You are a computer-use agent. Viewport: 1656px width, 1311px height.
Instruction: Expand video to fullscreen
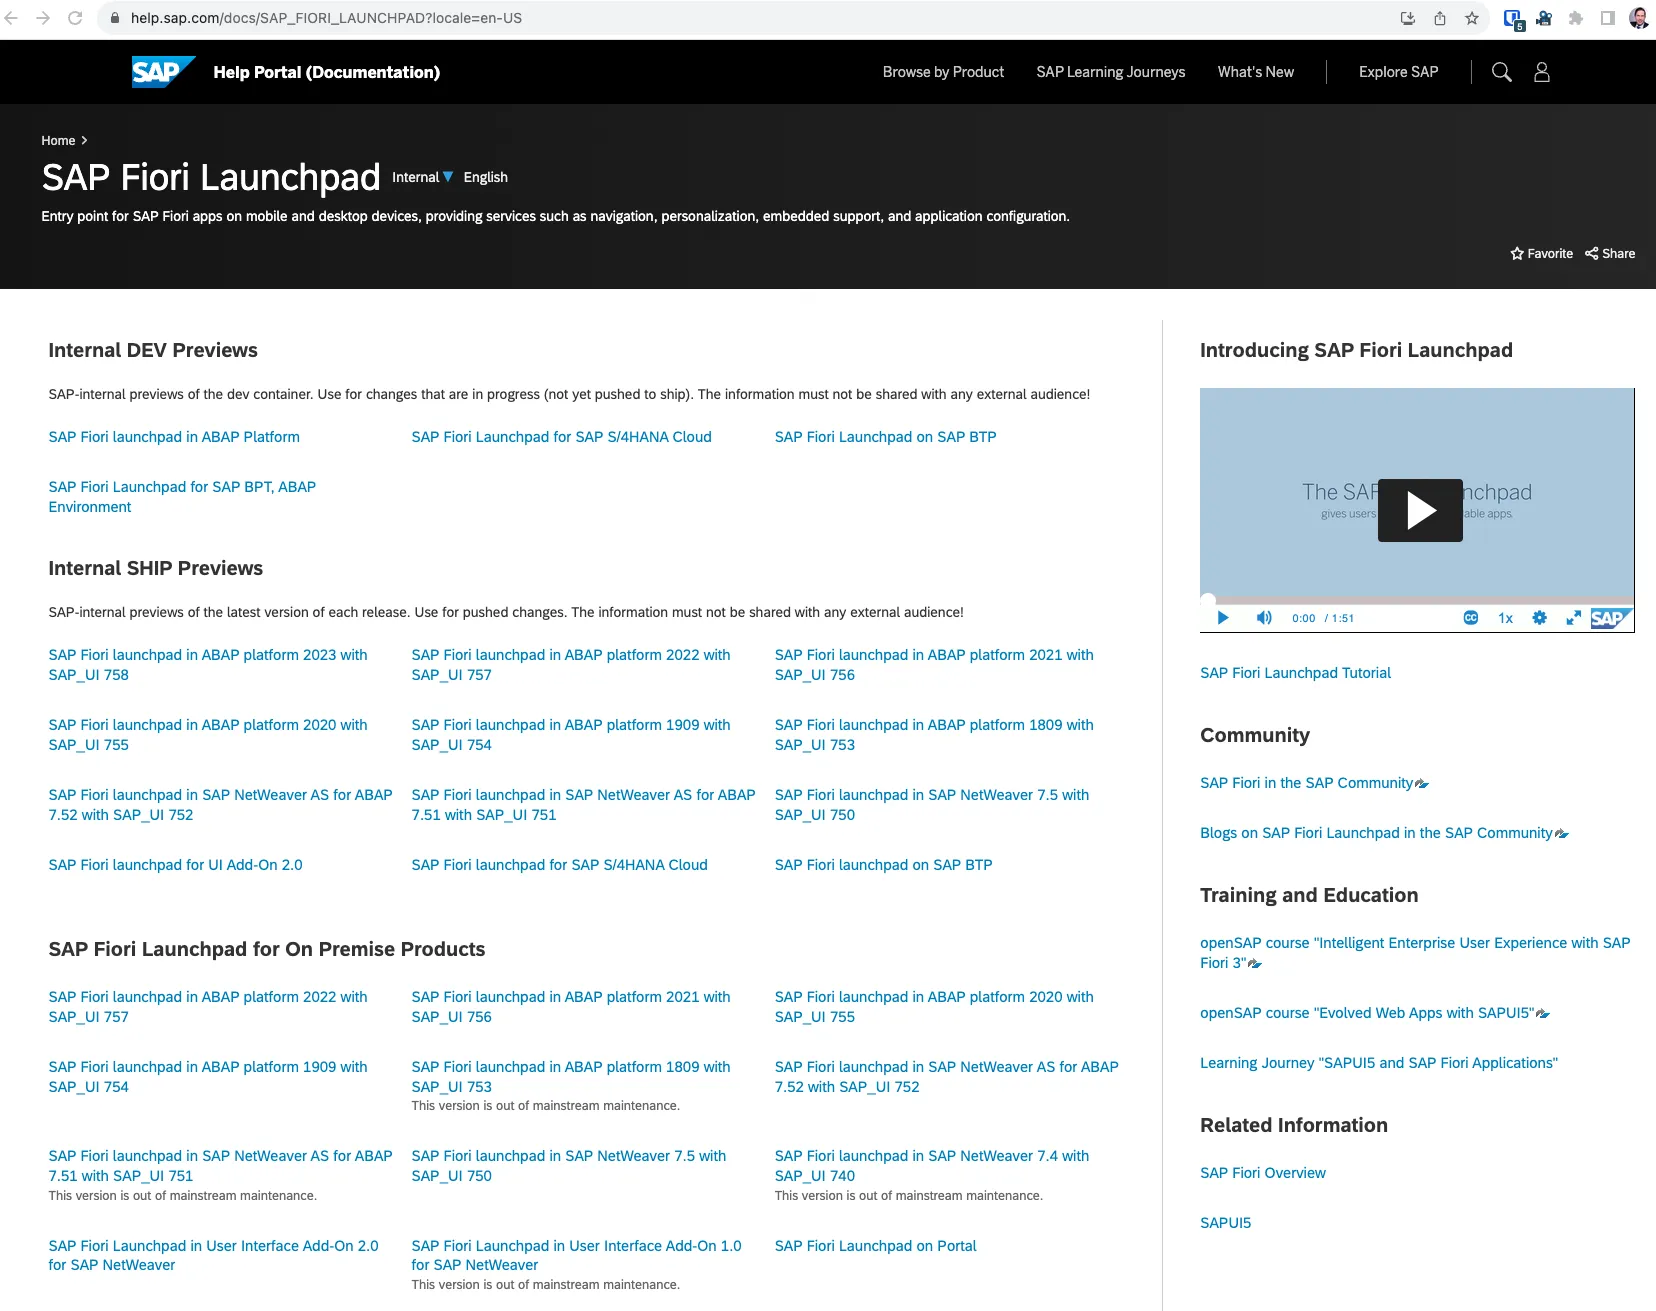[1573, 618]
